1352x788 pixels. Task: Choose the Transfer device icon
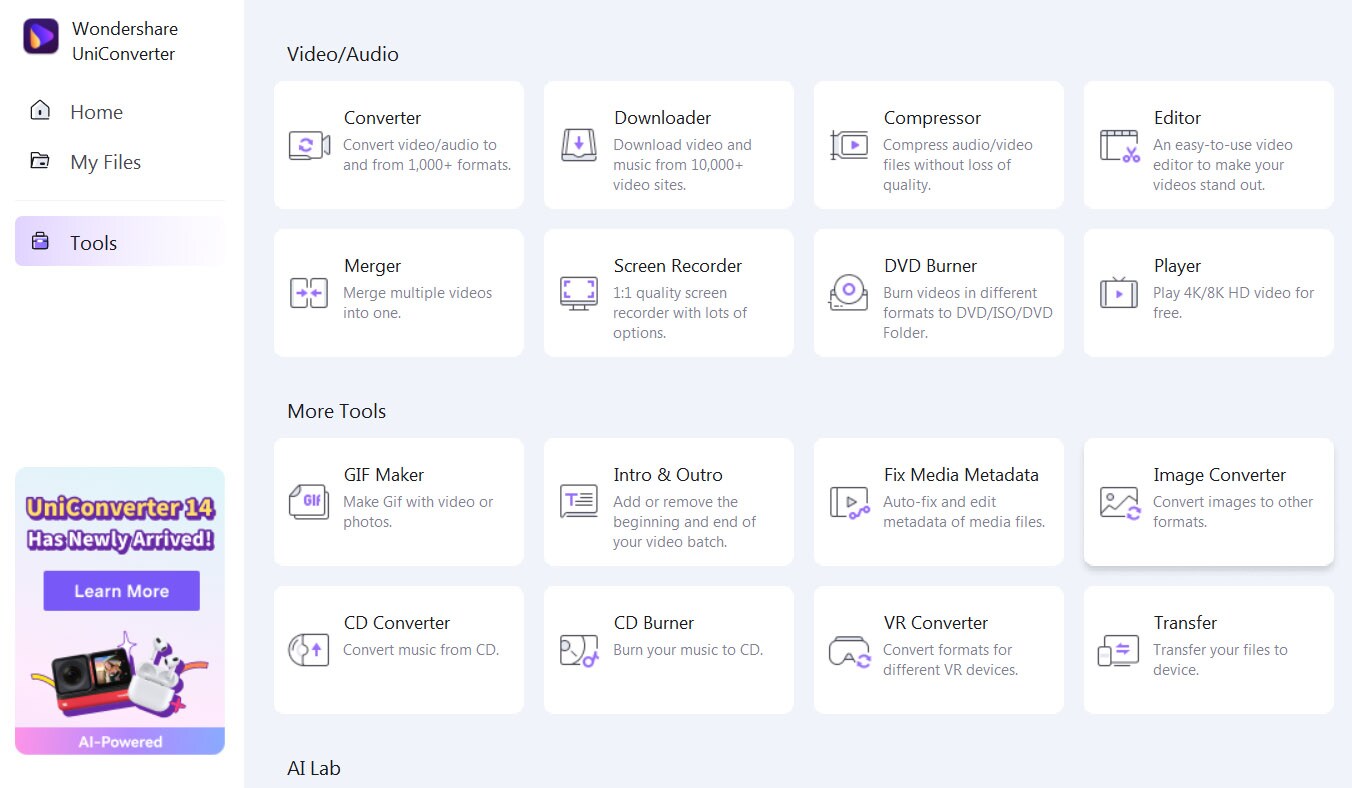[x=1119, y=650]
